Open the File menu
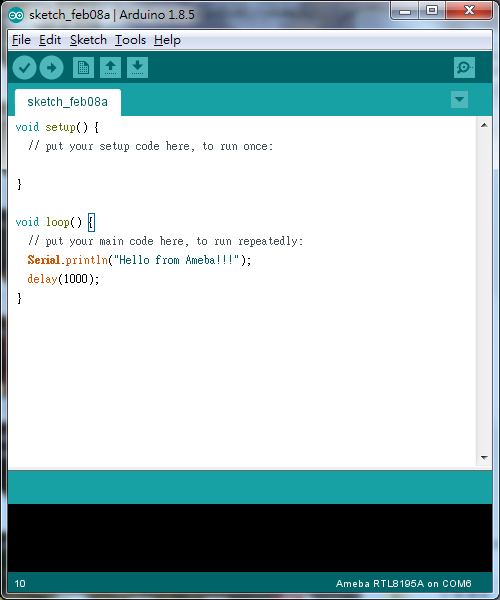The height and width of the screenshot is (600, 500). [x=21, y=40]
